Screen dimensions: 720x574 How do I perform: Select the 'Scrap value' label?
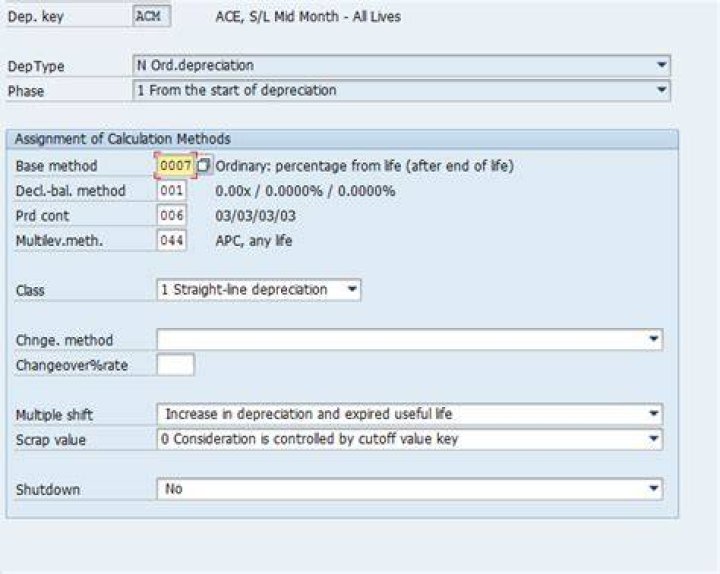(51, 440)
